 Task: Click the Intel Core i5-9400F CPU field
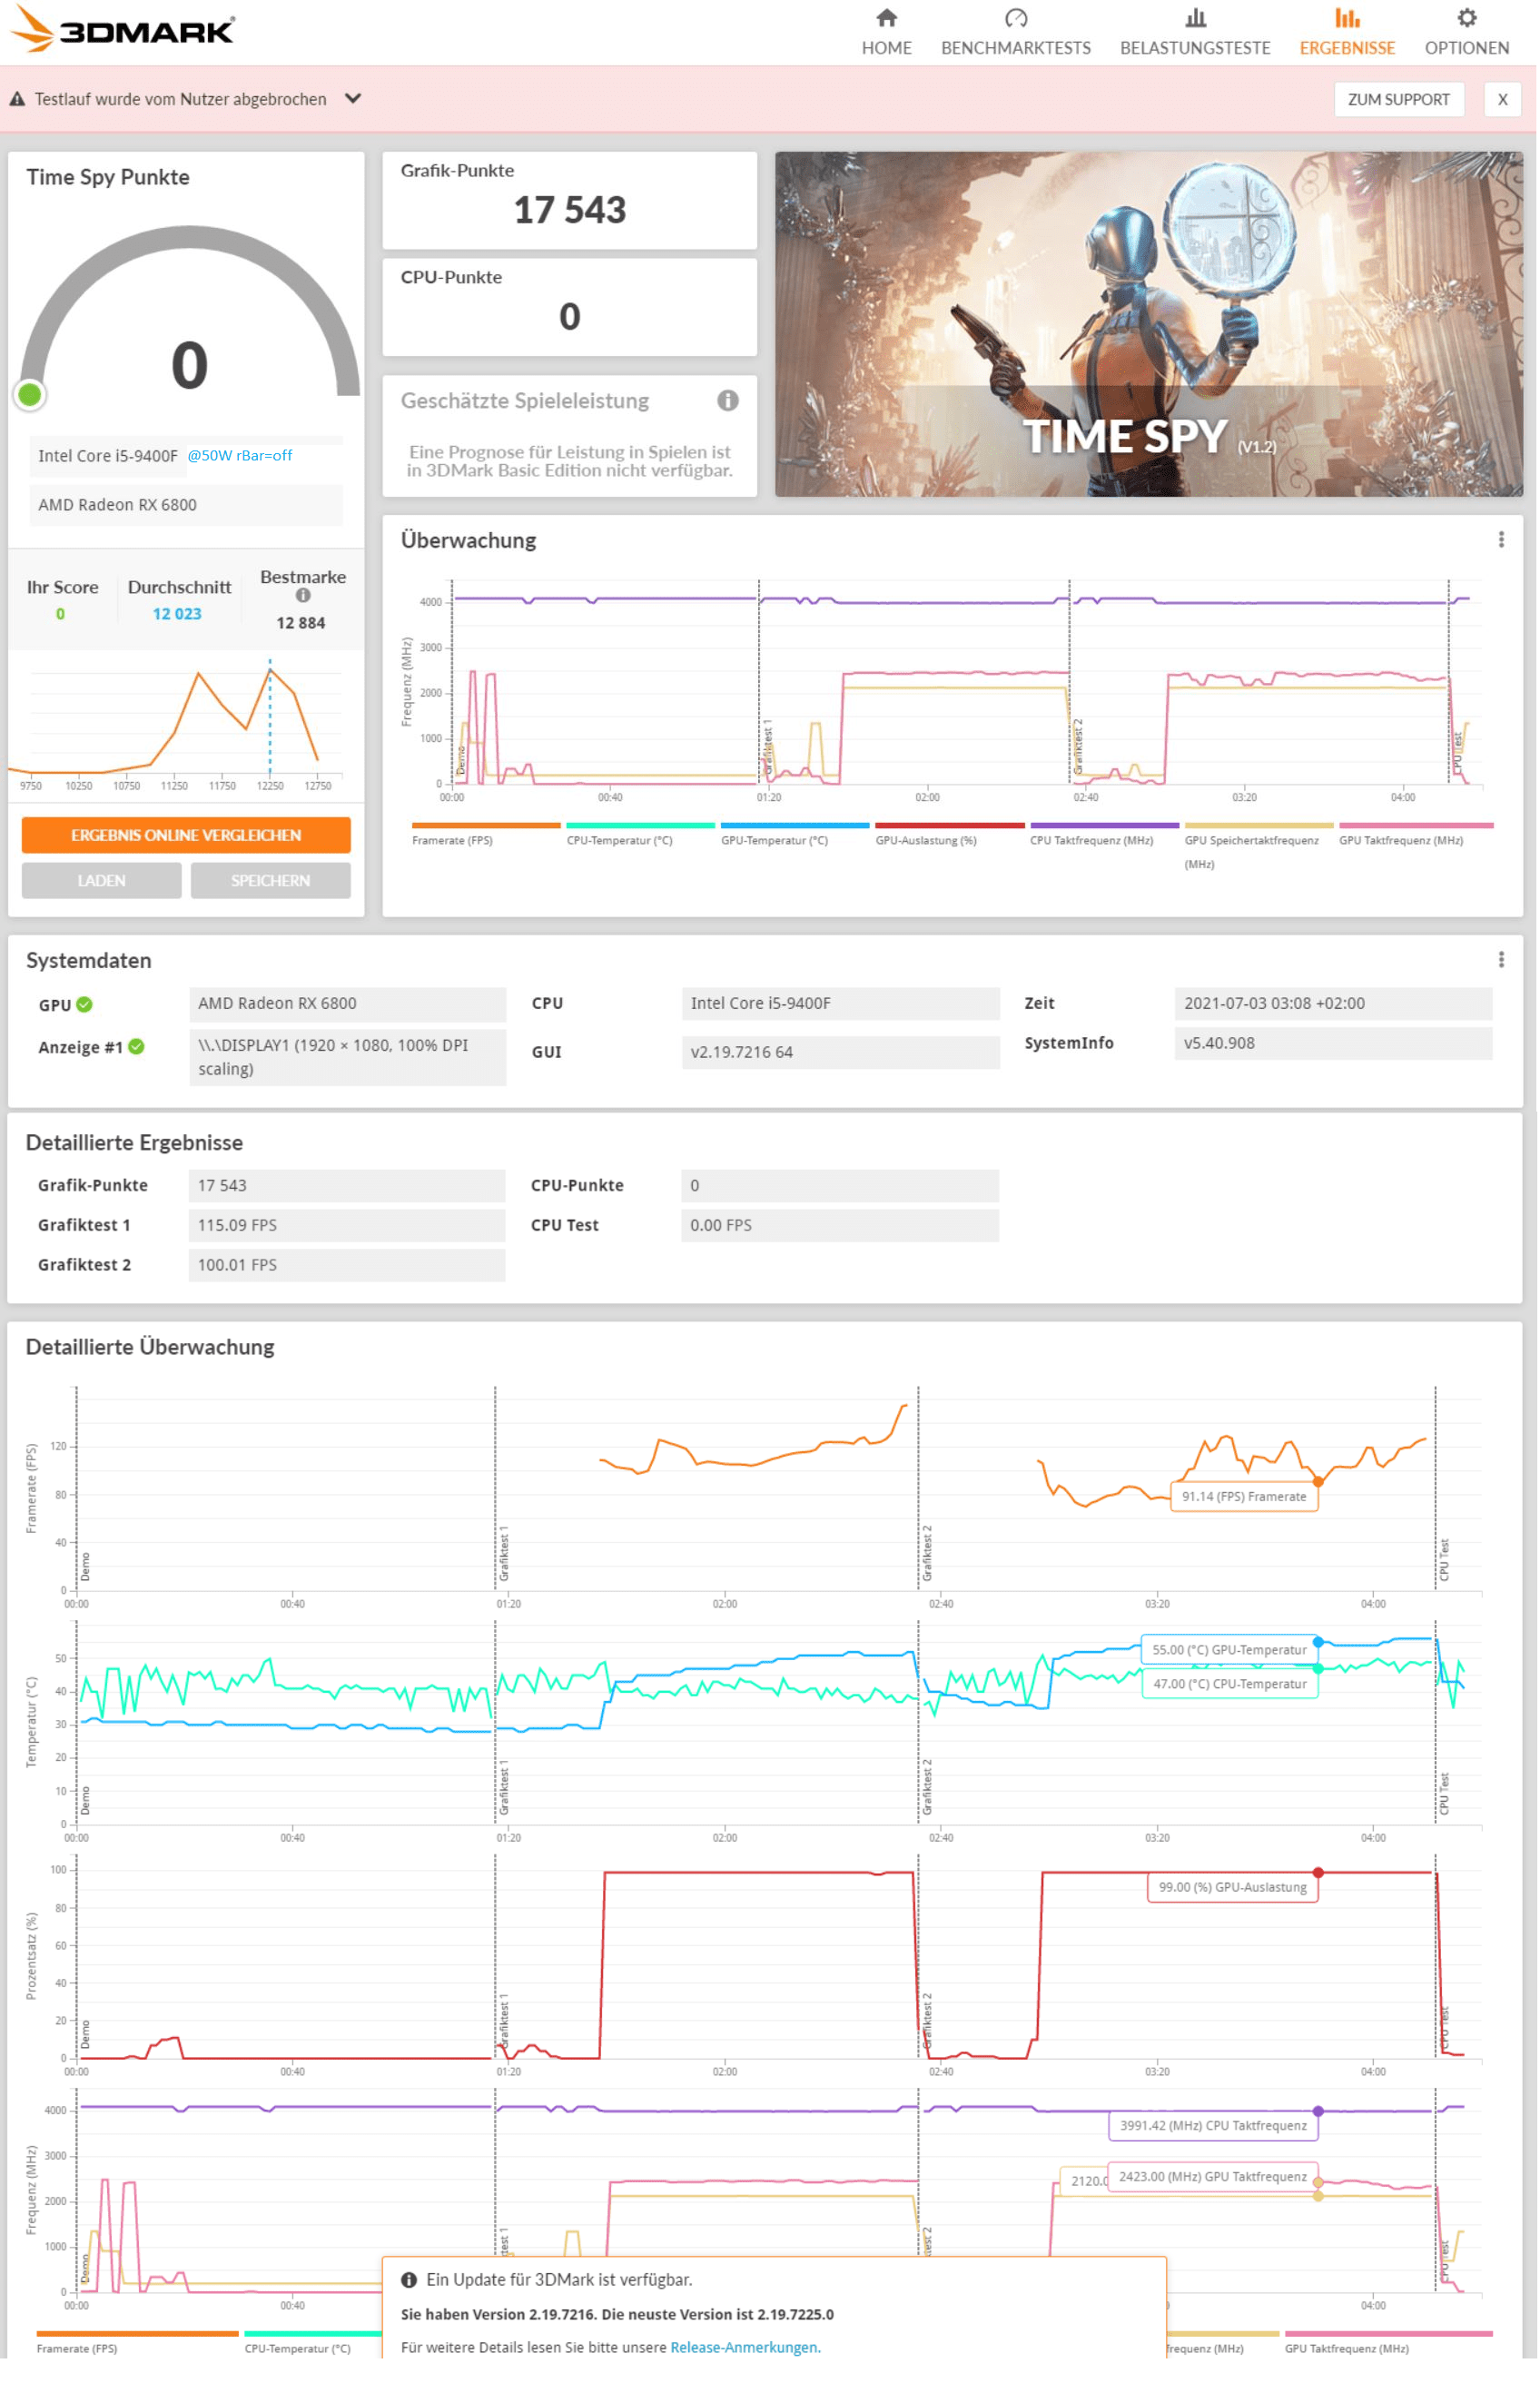tap(841, 1004)
